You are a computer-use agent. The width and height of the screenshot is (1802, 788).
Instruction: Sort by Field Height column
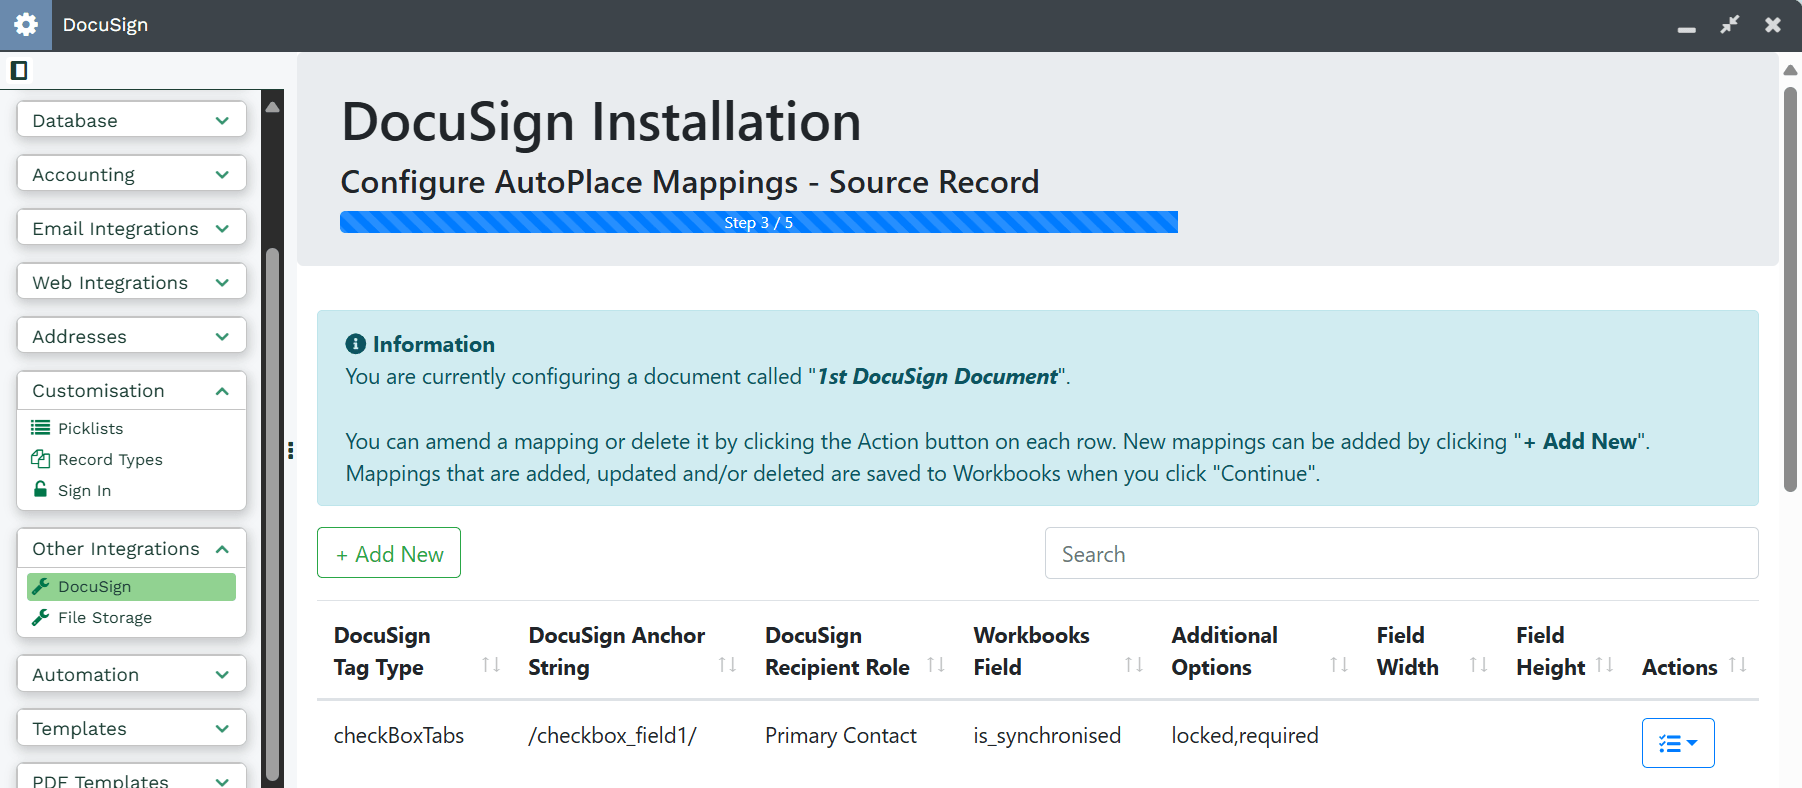point(1605,665)
